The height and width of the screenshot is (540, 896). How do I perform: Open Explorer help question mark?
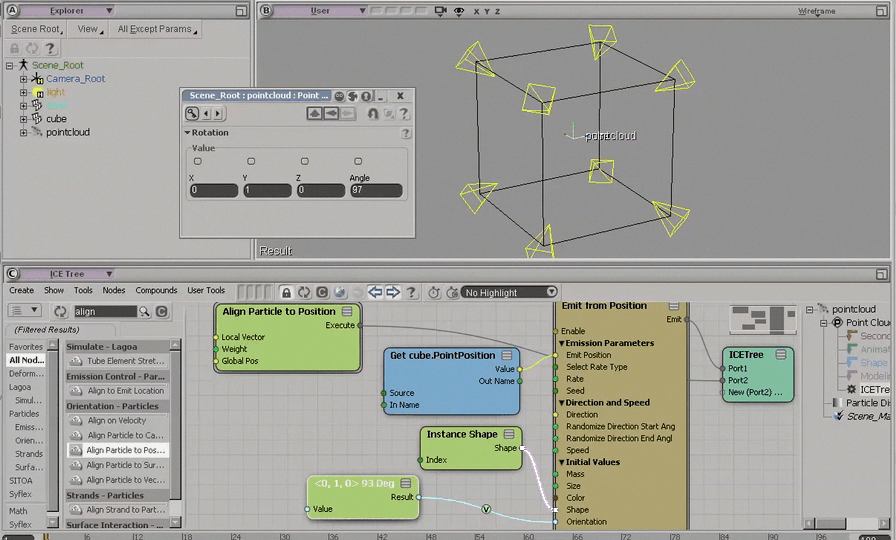point(50,49)
